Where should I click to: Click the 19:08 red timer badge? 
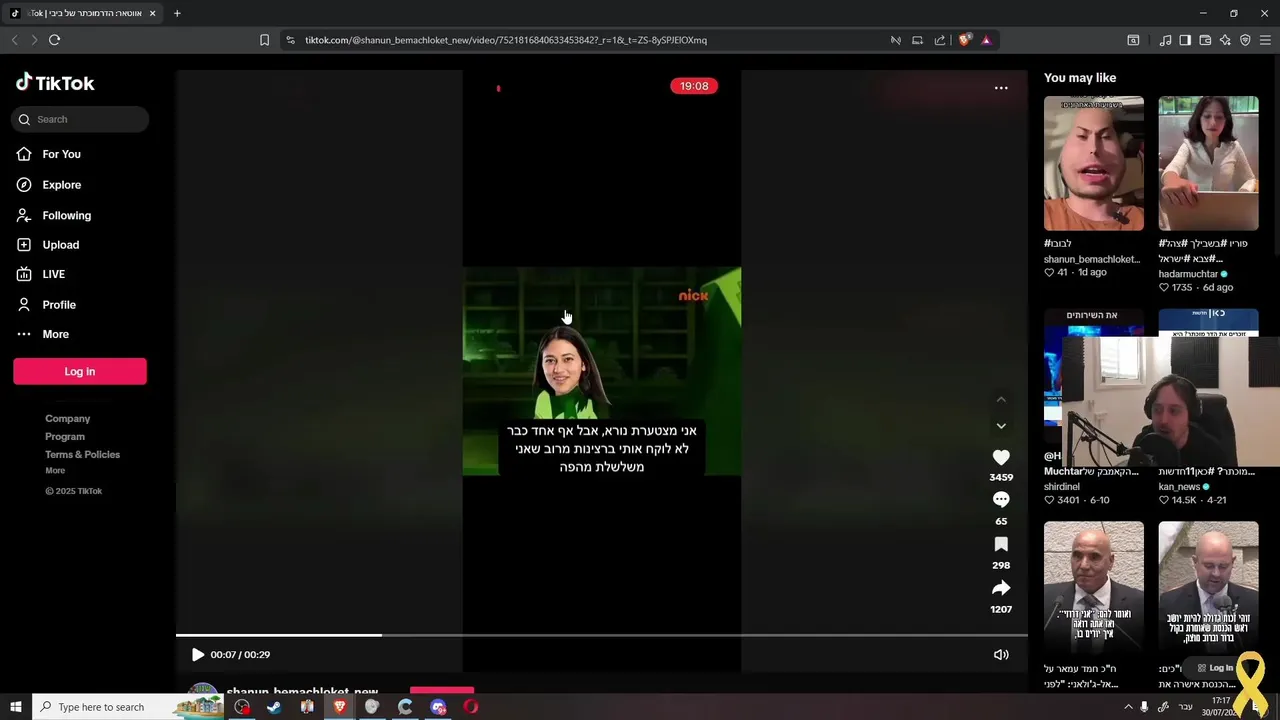(x=694, y=86)
